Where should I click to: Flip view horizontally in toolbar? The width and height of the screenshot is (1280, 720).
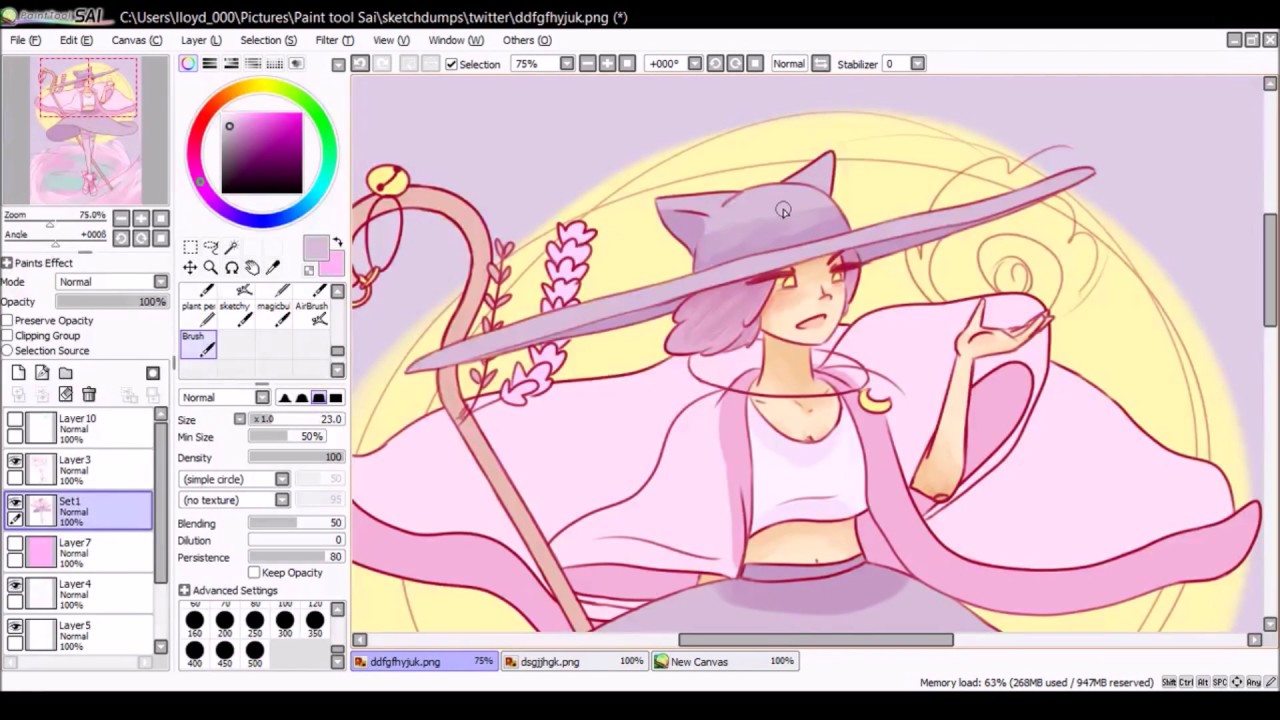(x=820, y=63)
